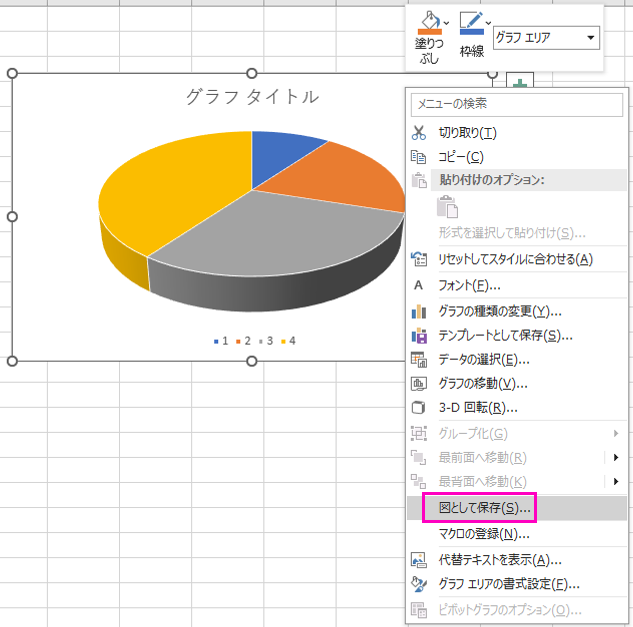Choose ピボットグラフのオプション(O)...
This screenshot has height=627, width=633.
510,610
